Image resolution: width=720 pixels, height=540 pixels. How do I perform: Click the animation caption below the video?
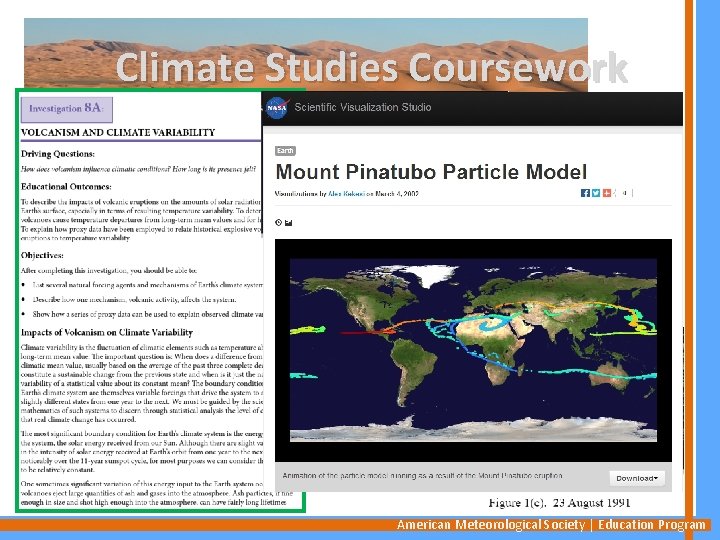pyautogui.click(x=422, y=476)
